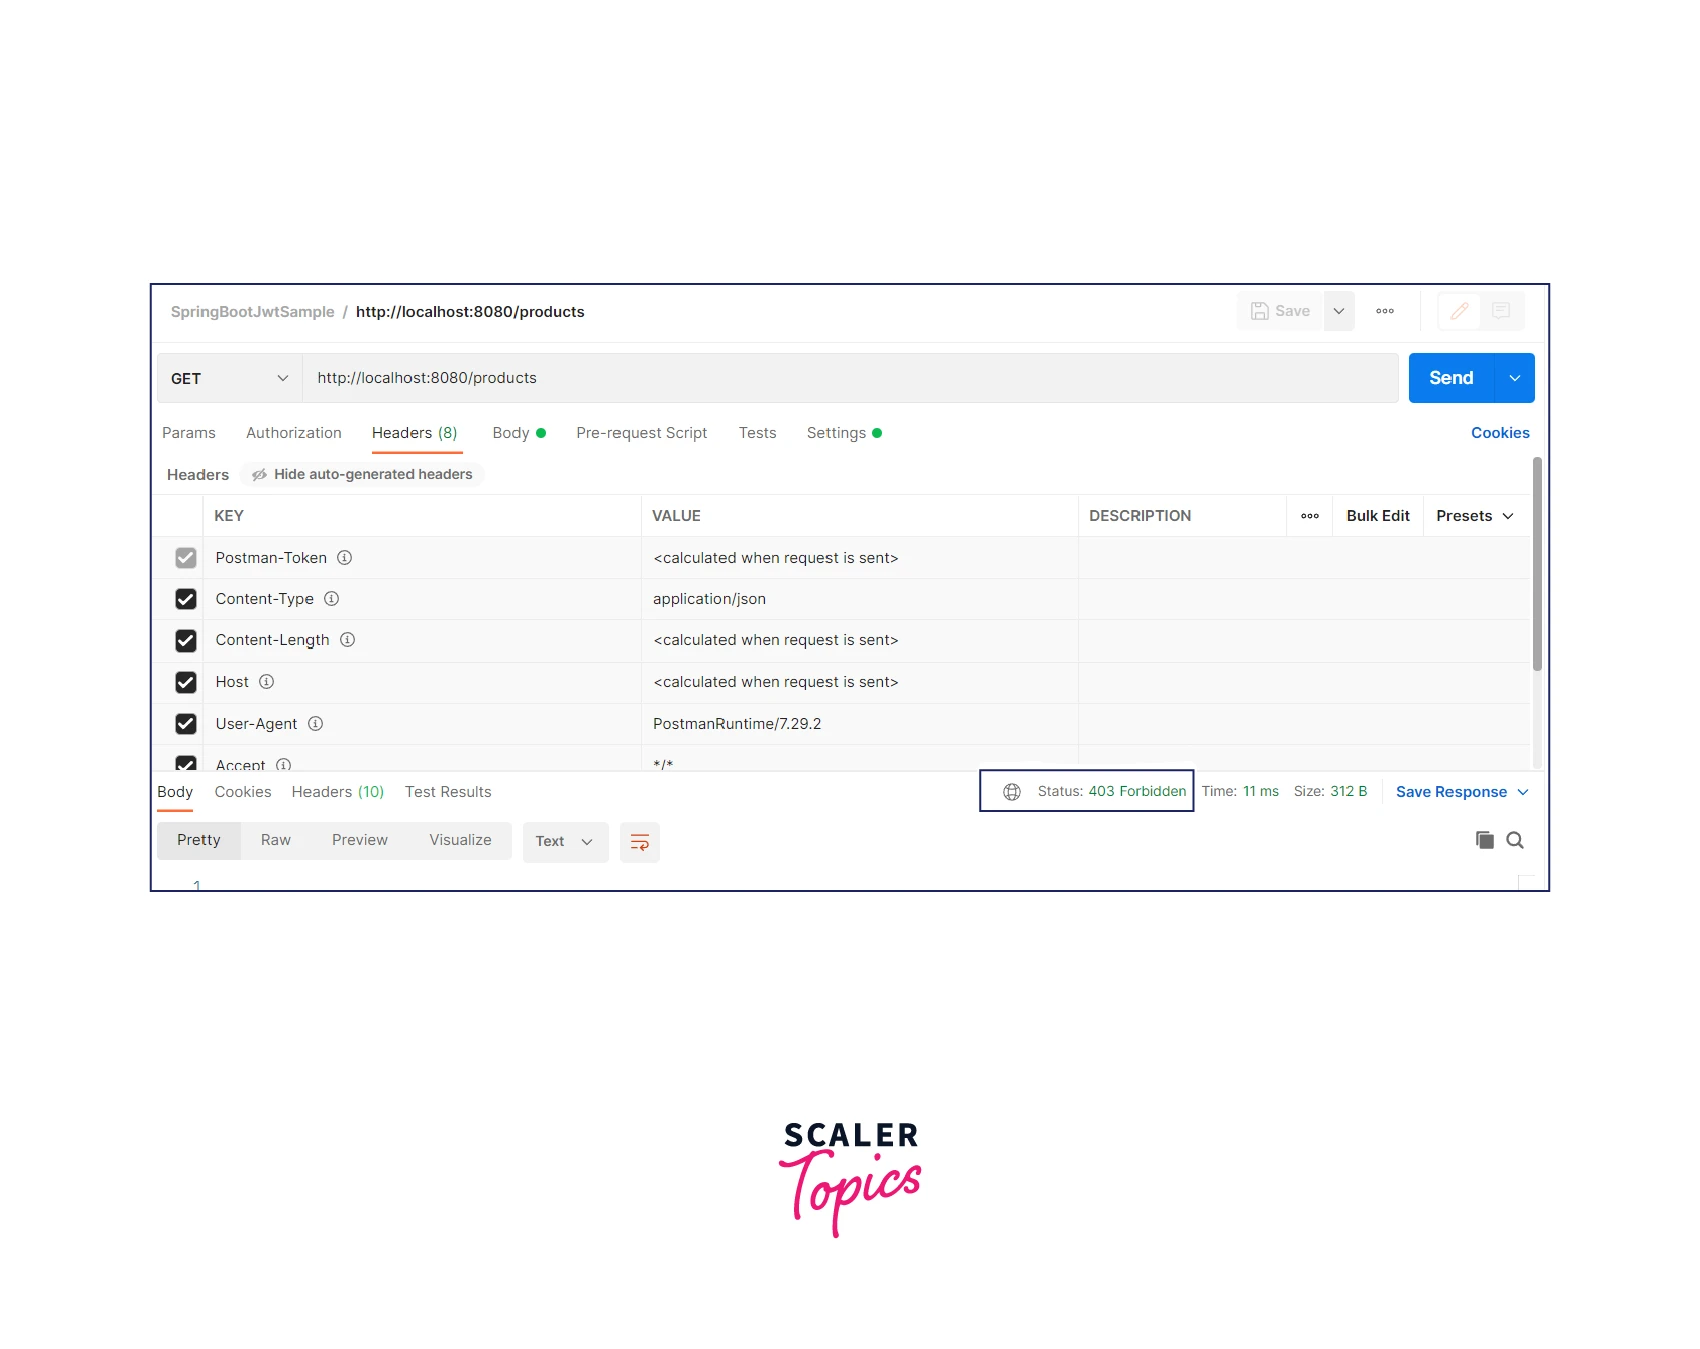Screen dimensions: 1700x1349
Task: Click the globe network icon beside Status
Action: coord(1012,792)
